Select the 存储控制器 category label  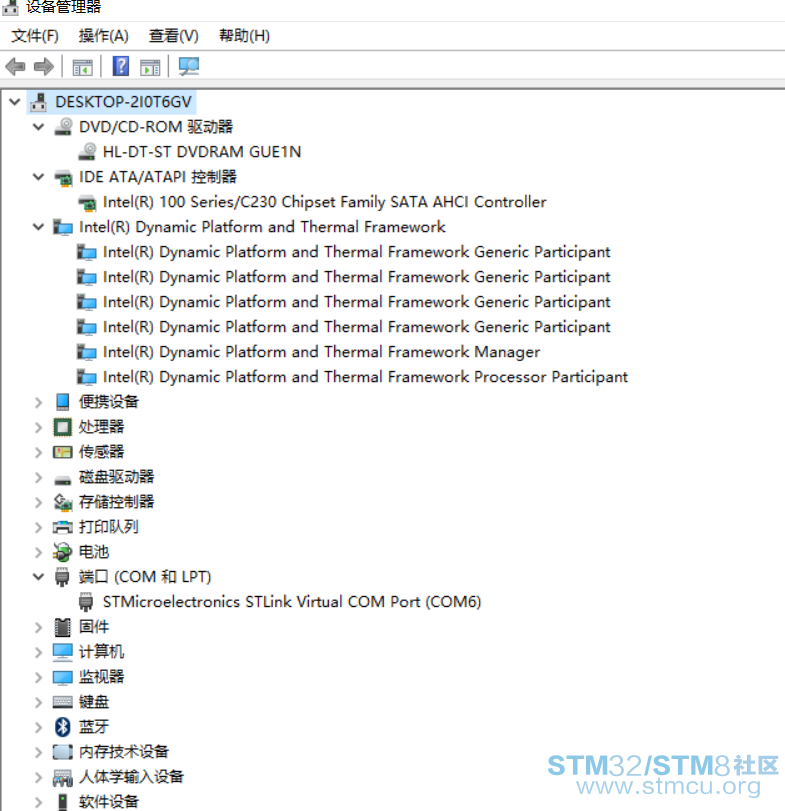(x=116, y=502)
